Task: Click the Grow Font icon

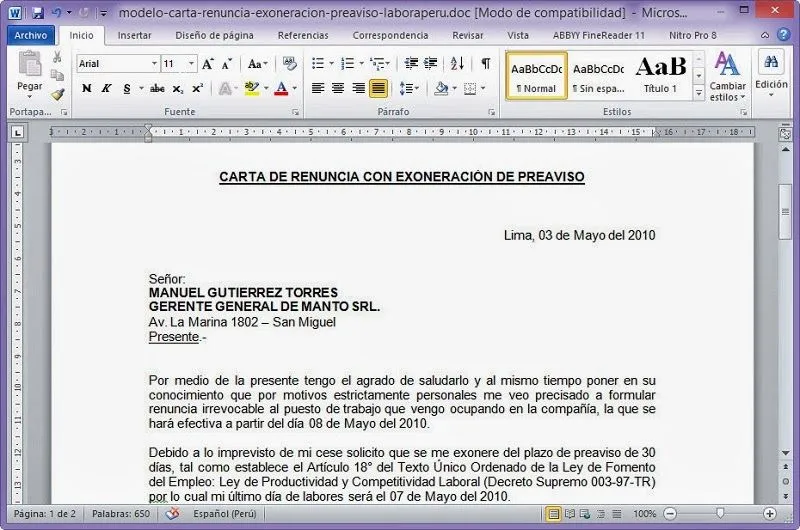Action: [x=207, y=64]
